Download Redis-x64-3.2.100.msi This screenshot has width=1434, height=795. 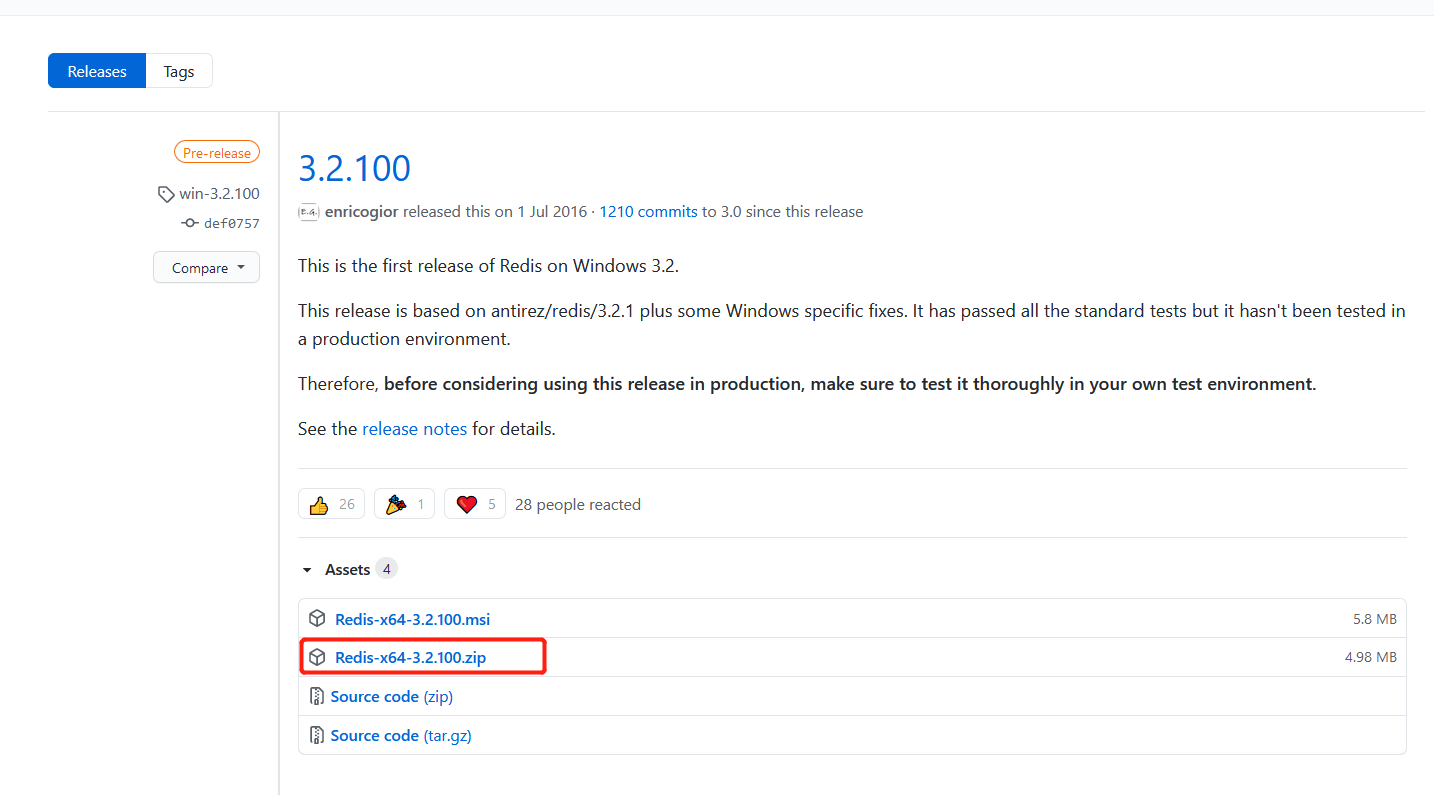412,619
